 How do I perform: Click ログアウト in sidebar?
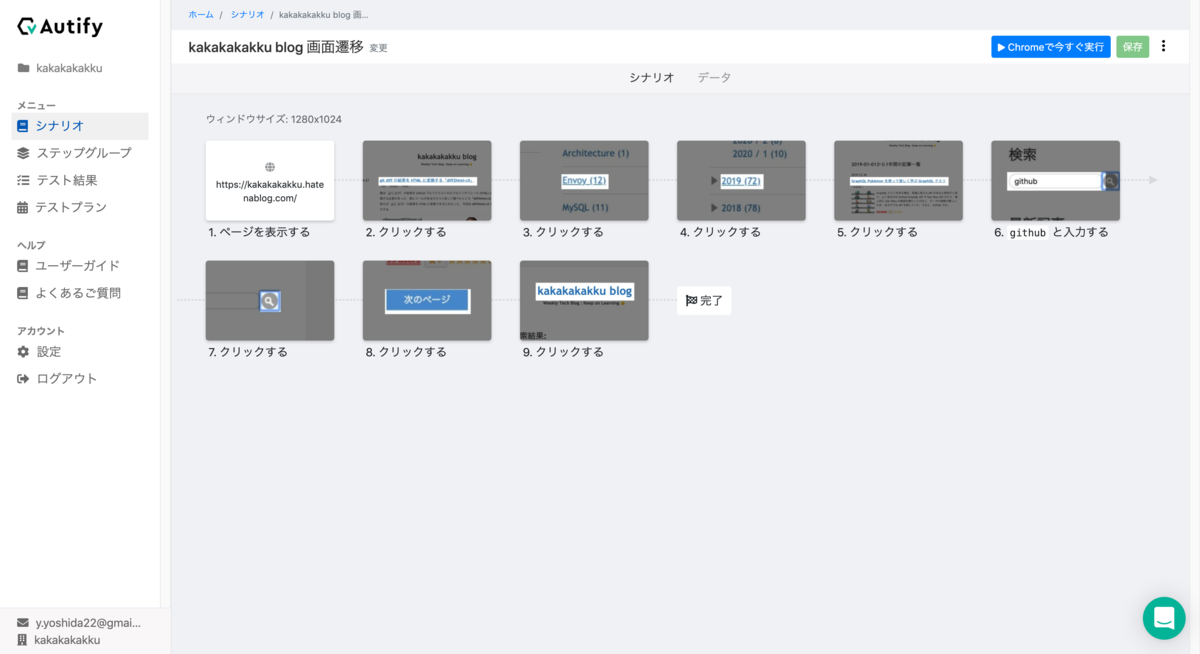[x=67, y=379]
